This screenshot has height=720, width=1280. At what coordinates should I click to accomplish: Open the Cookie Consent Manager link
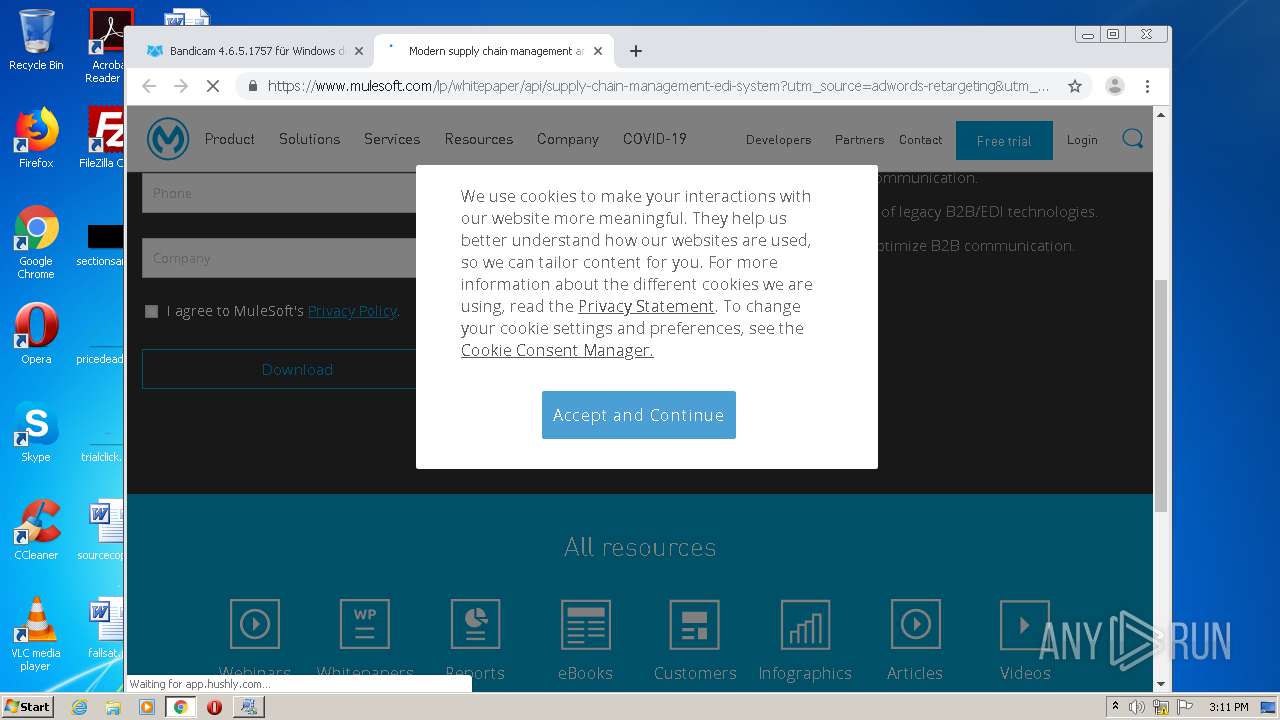coord(557,350)
